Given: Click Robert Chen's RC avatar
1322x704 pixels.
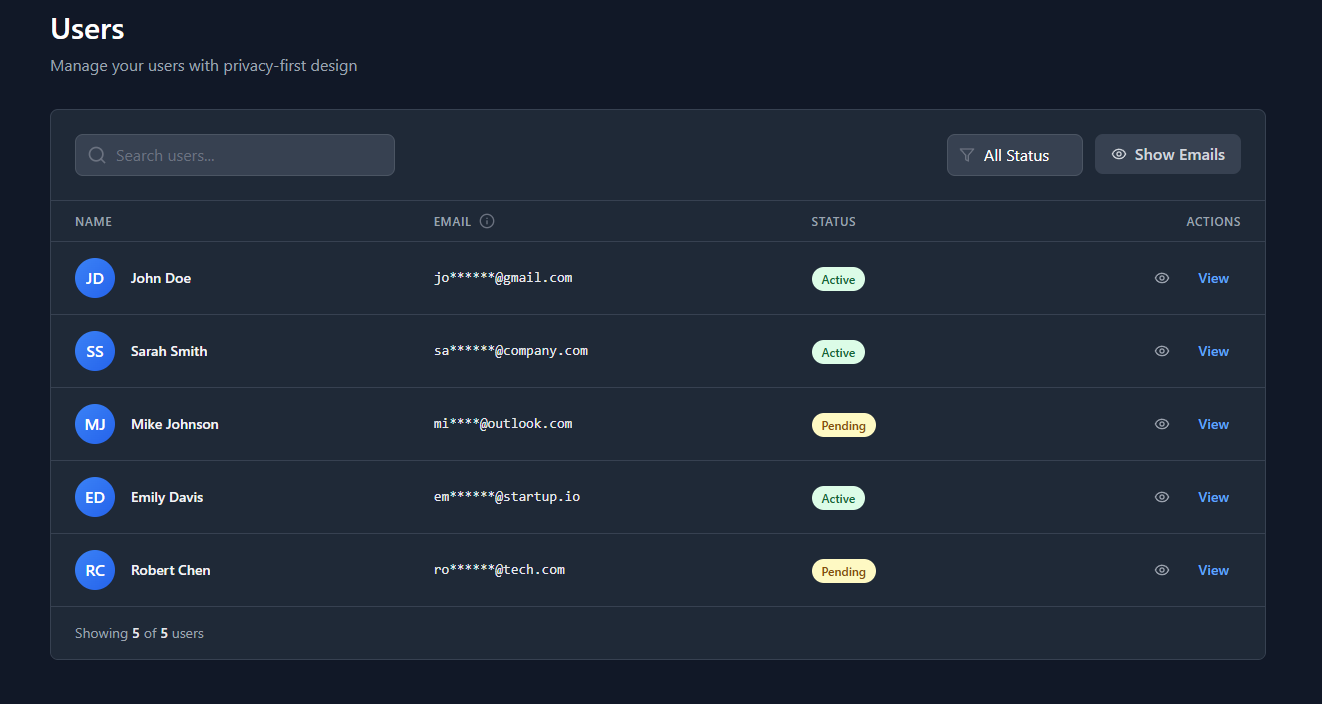Looking at the screenshot, I should (94, 570).
